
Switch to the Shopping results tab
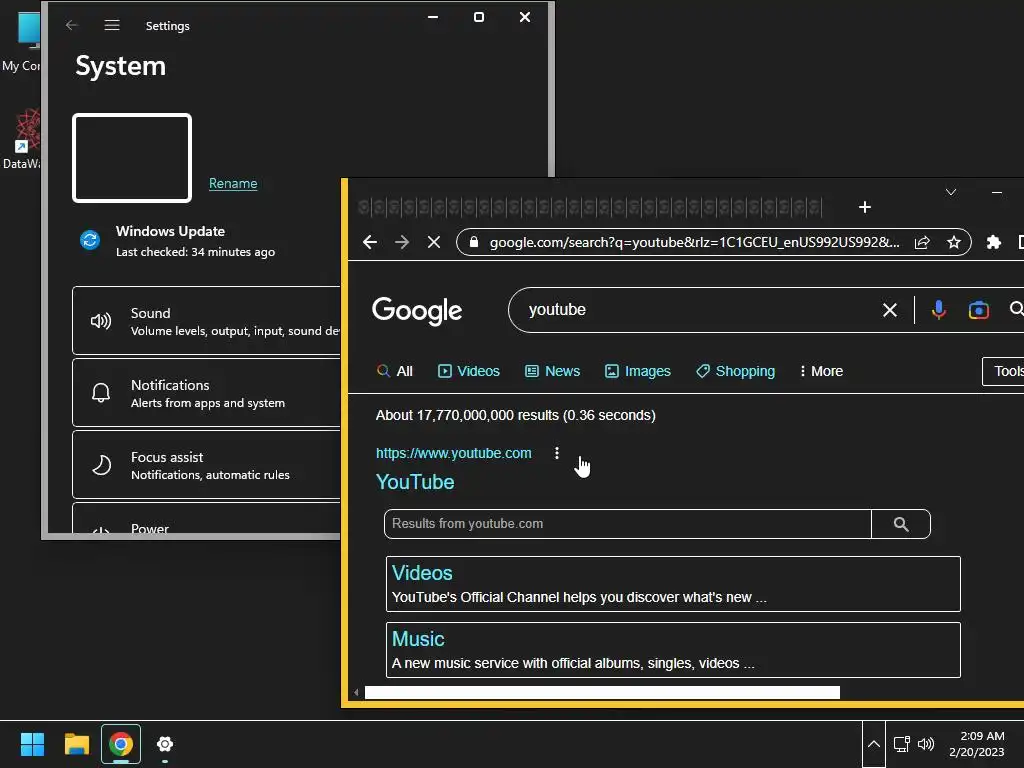click(x=735, y=372)
